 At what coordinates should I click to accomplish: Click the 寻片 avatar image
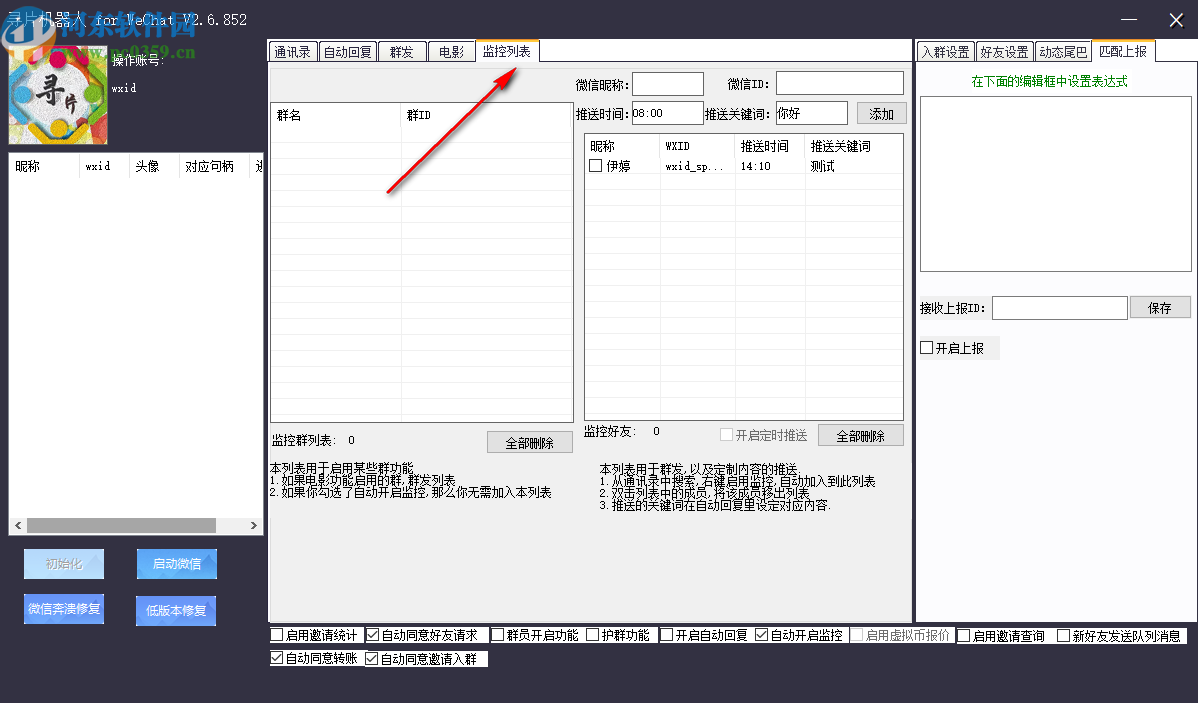tap(58, 95)
